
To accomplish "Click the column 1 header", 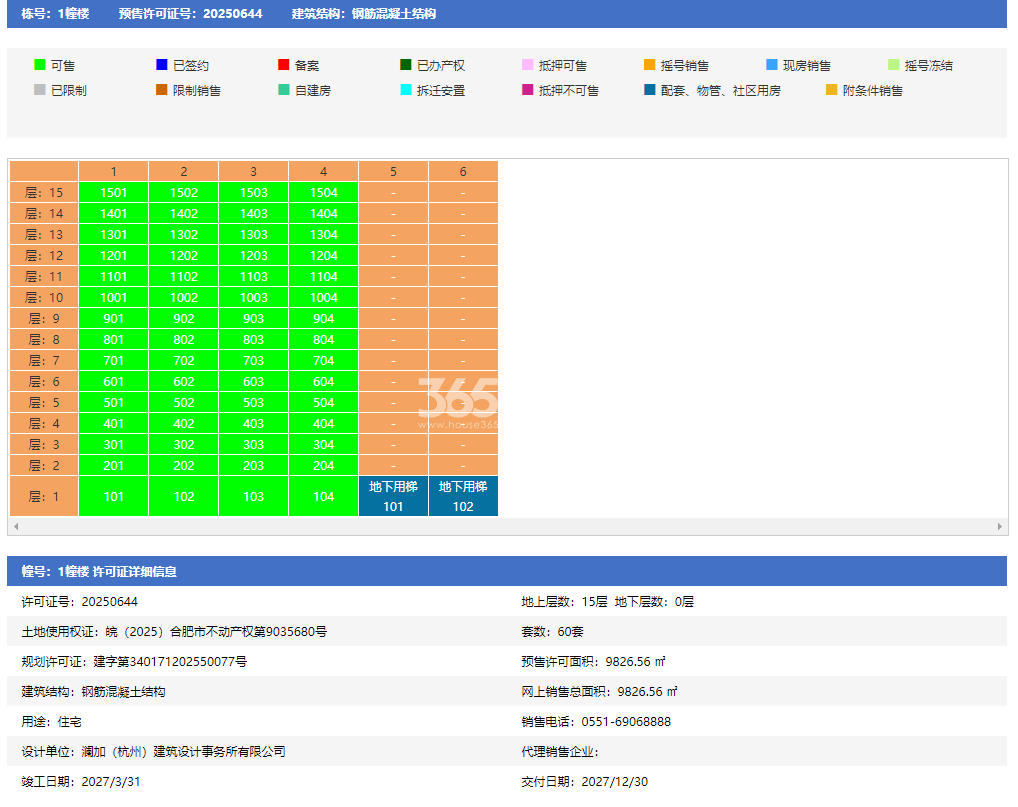I will point(114,171).
